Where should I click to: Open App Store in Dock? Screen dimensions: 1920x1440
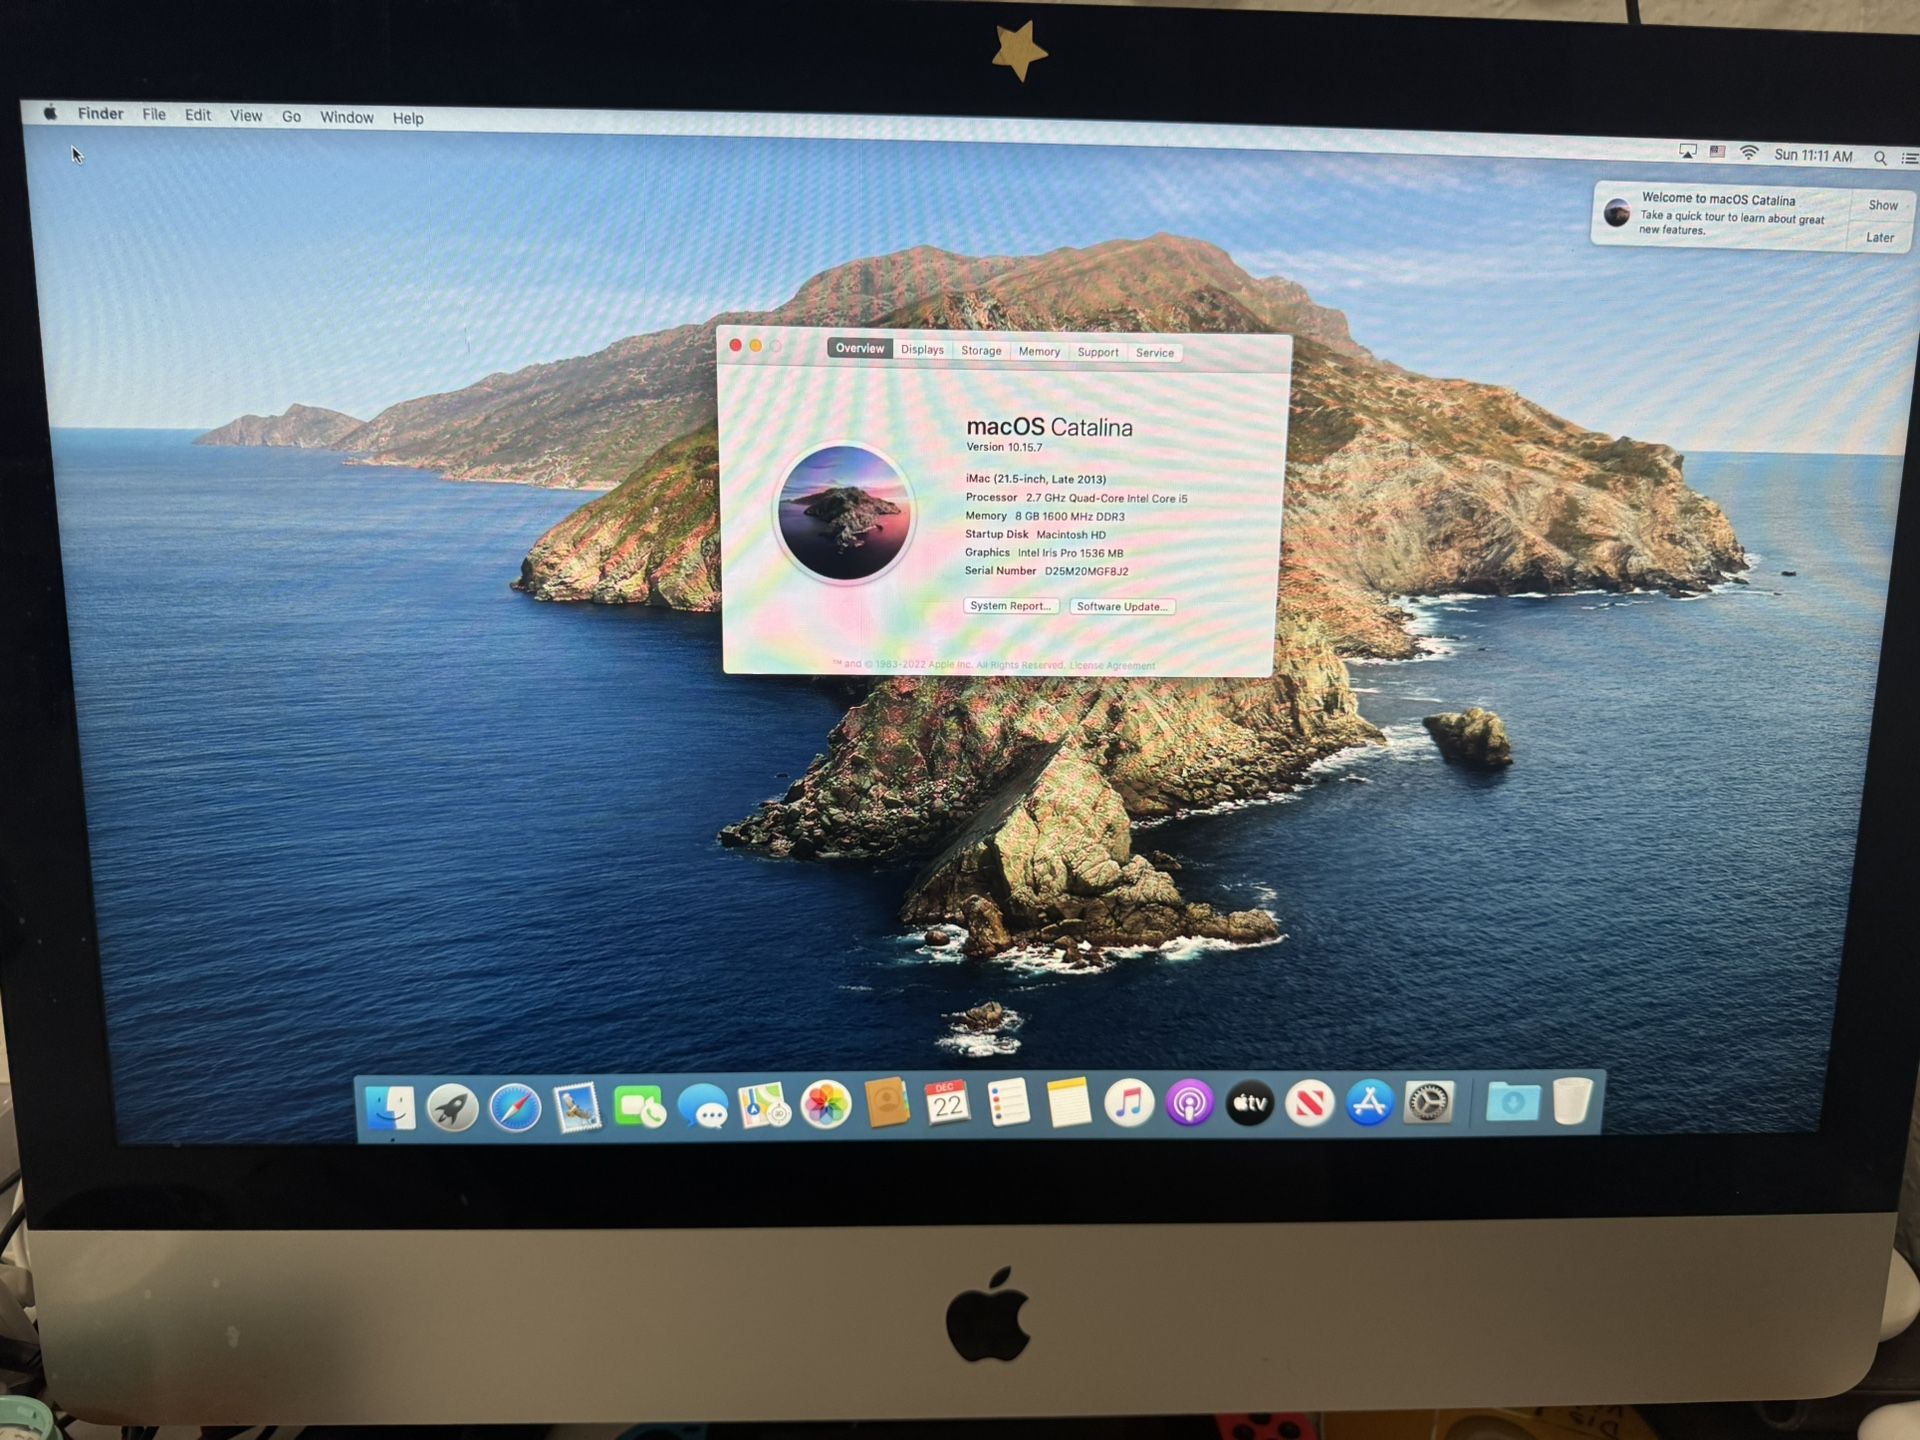coord(1369,1103)
